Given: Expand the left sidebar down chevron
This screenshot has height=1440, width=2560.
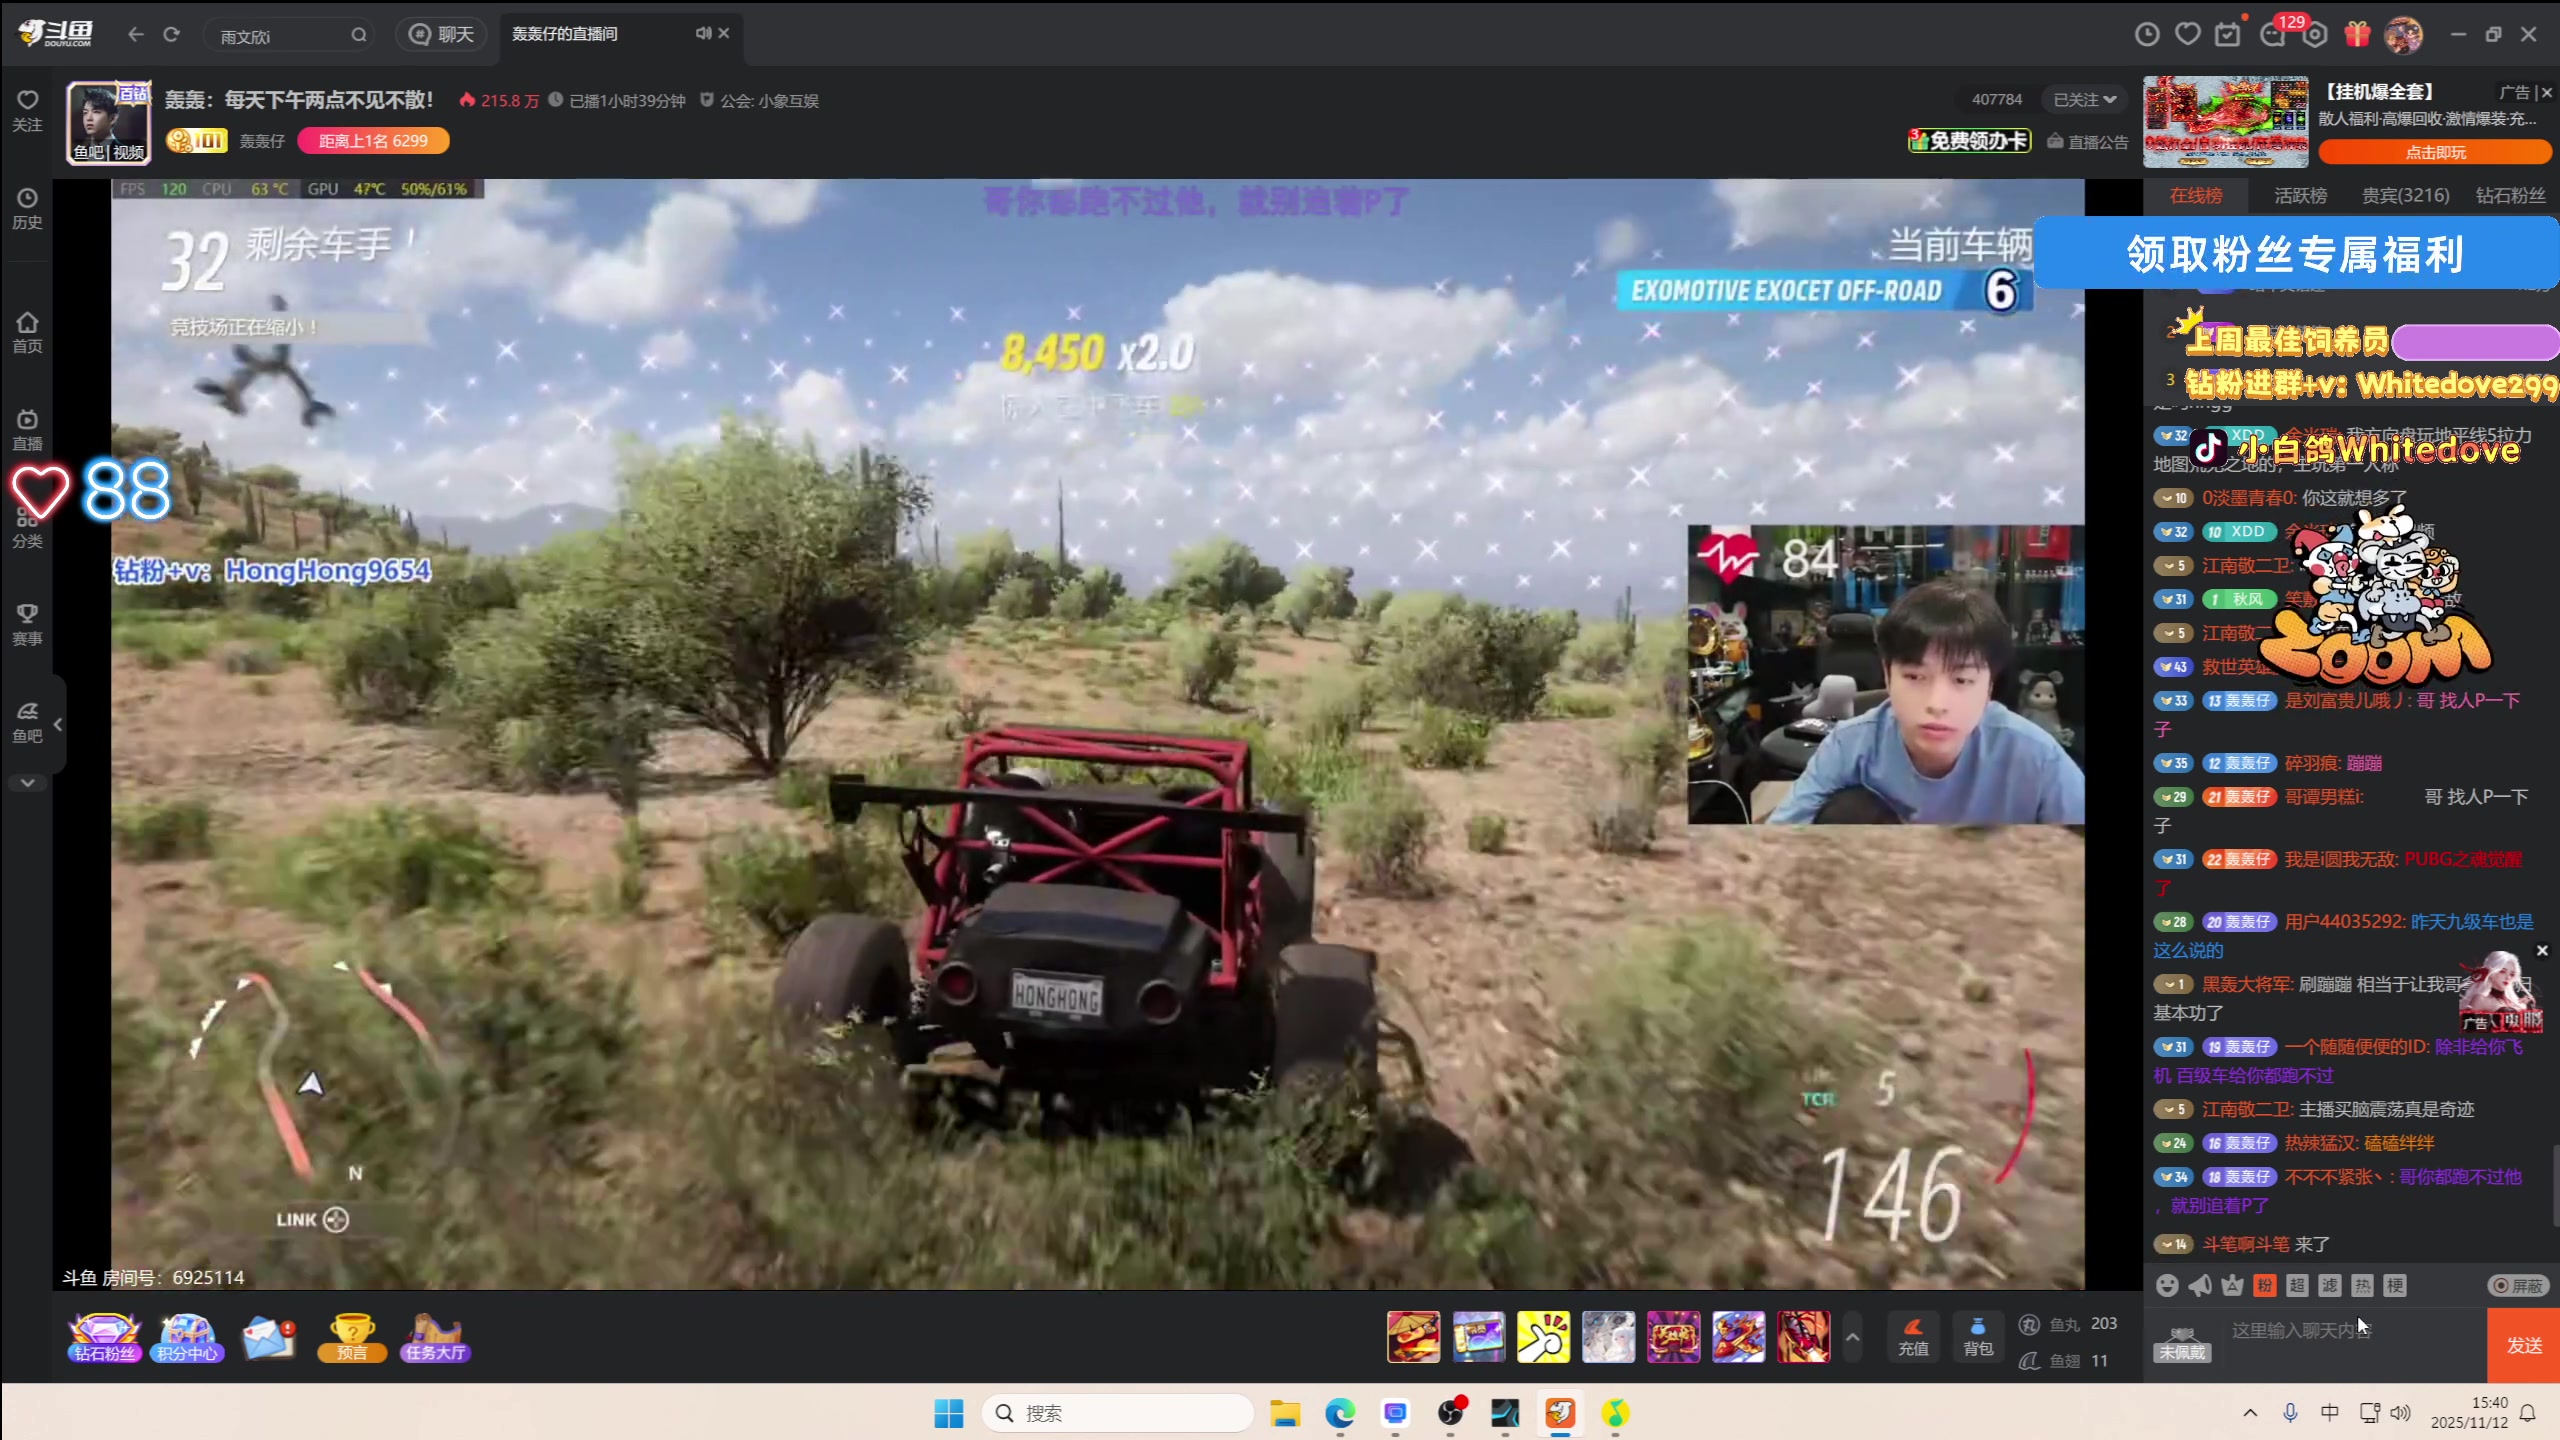Looking at the screenshot, I should point(27,783).
